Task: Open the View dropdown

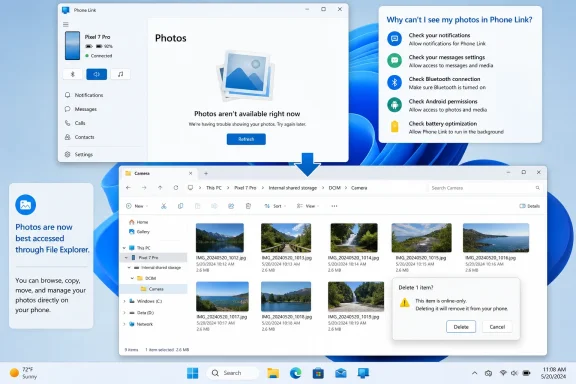Action: pos(308,206)
